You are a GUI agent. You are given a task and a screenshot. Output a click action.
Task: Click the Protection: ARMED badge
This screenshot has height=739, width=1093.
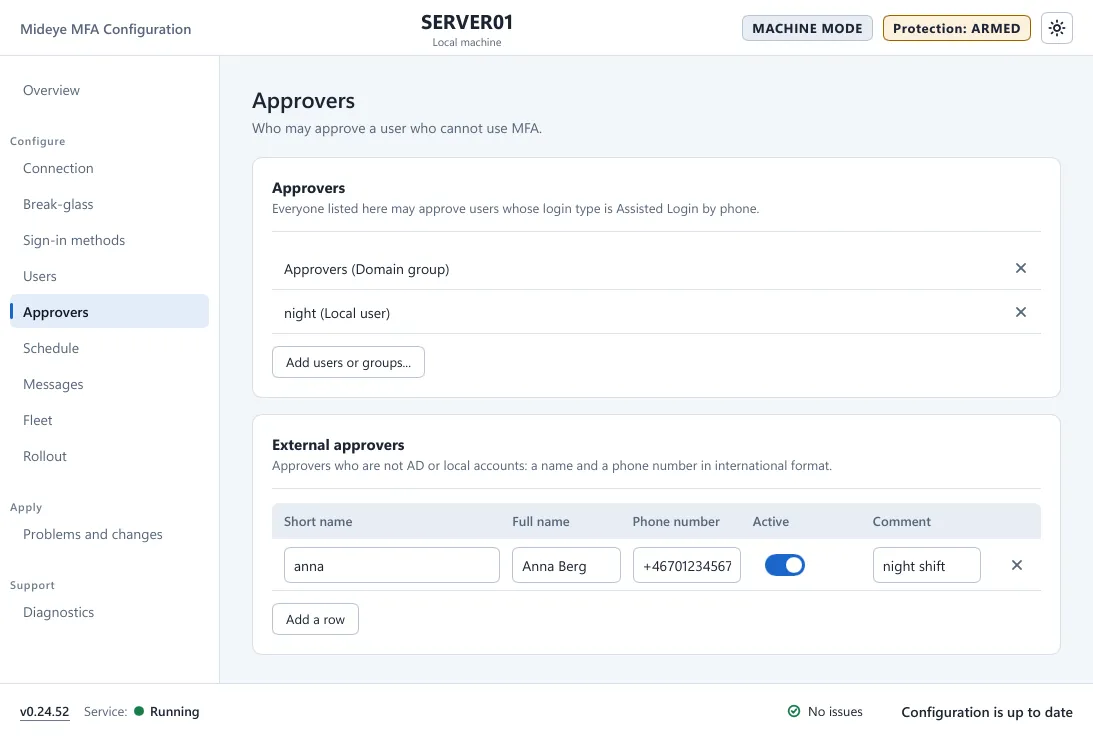956,29
